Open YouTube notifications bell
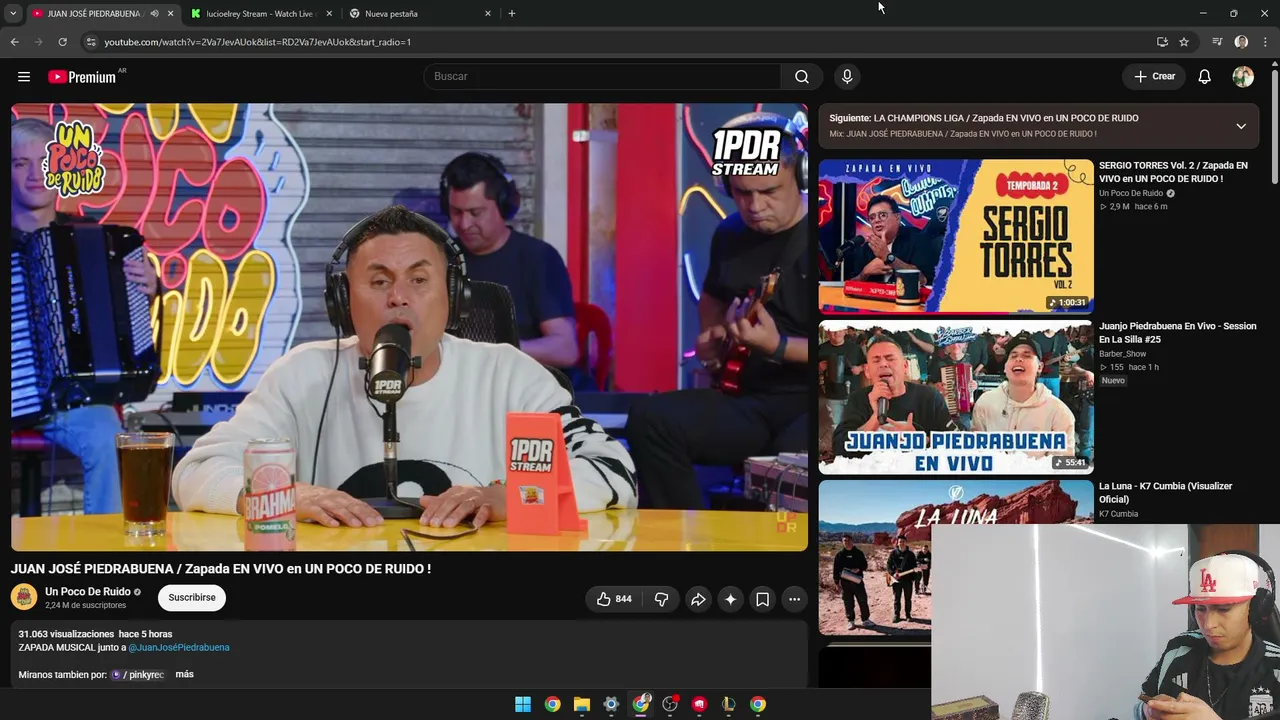 (x=1205, y=77)
